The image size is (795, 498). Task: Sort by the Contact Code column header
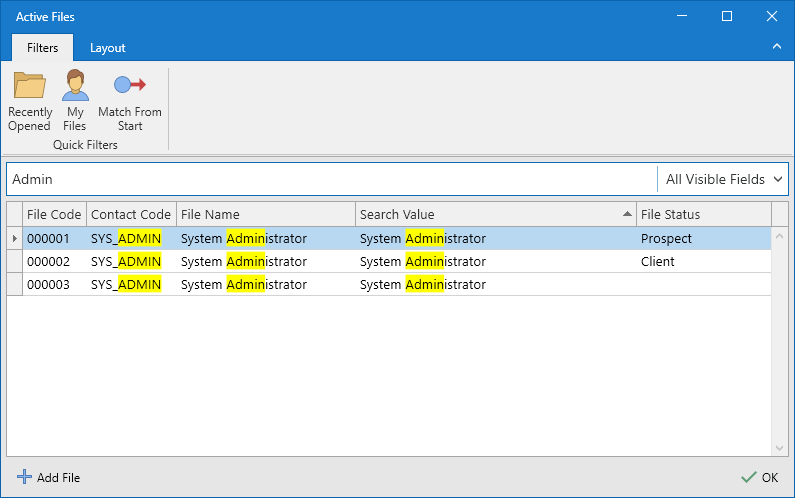131,215
